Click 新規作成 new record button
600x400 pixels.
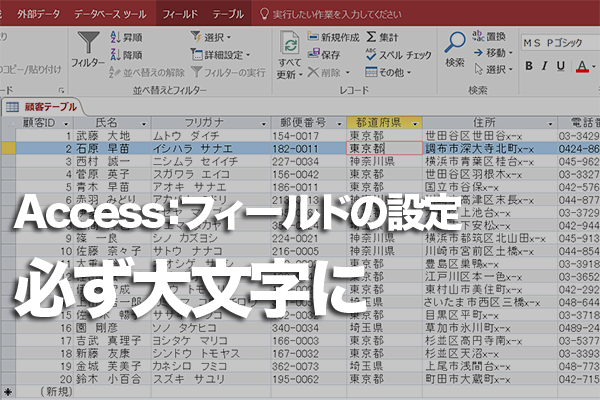333,37
